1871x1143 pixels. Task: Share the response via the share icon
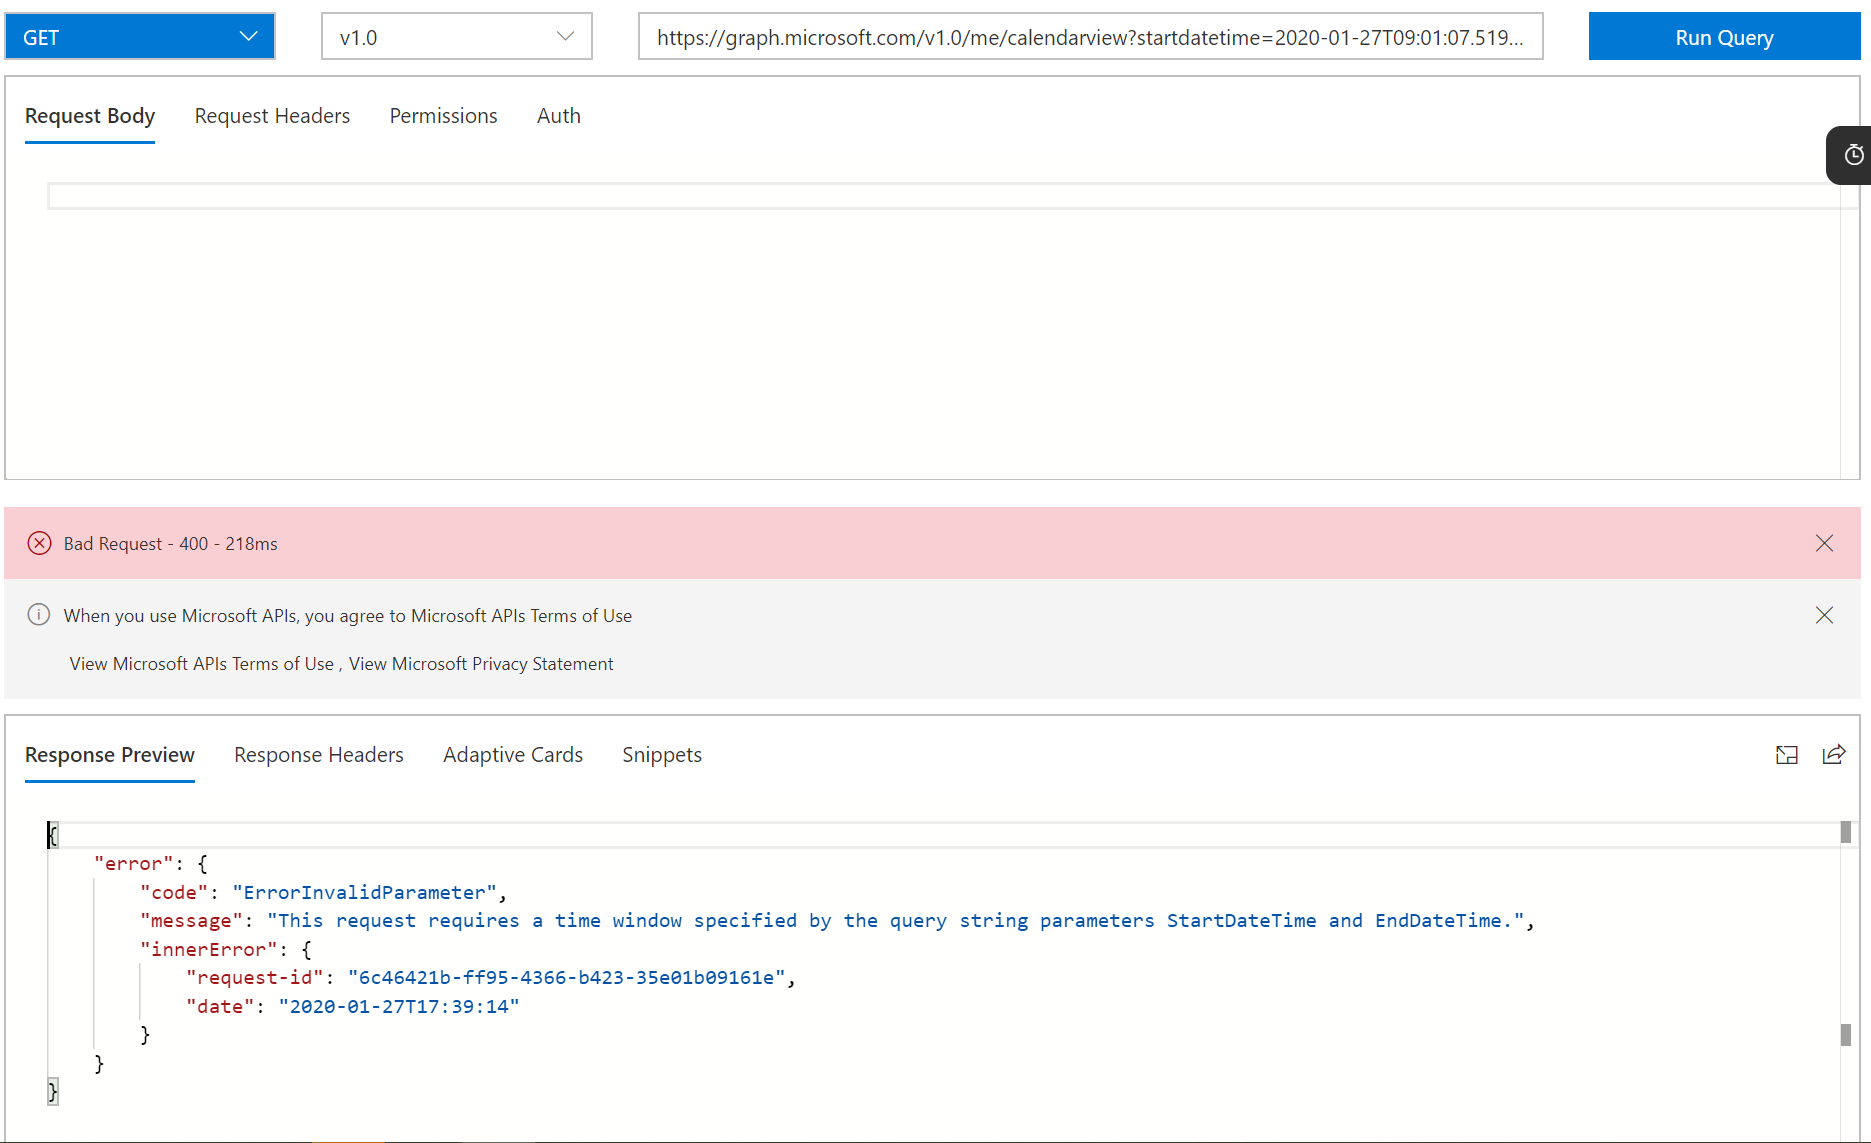(1834, 755)
